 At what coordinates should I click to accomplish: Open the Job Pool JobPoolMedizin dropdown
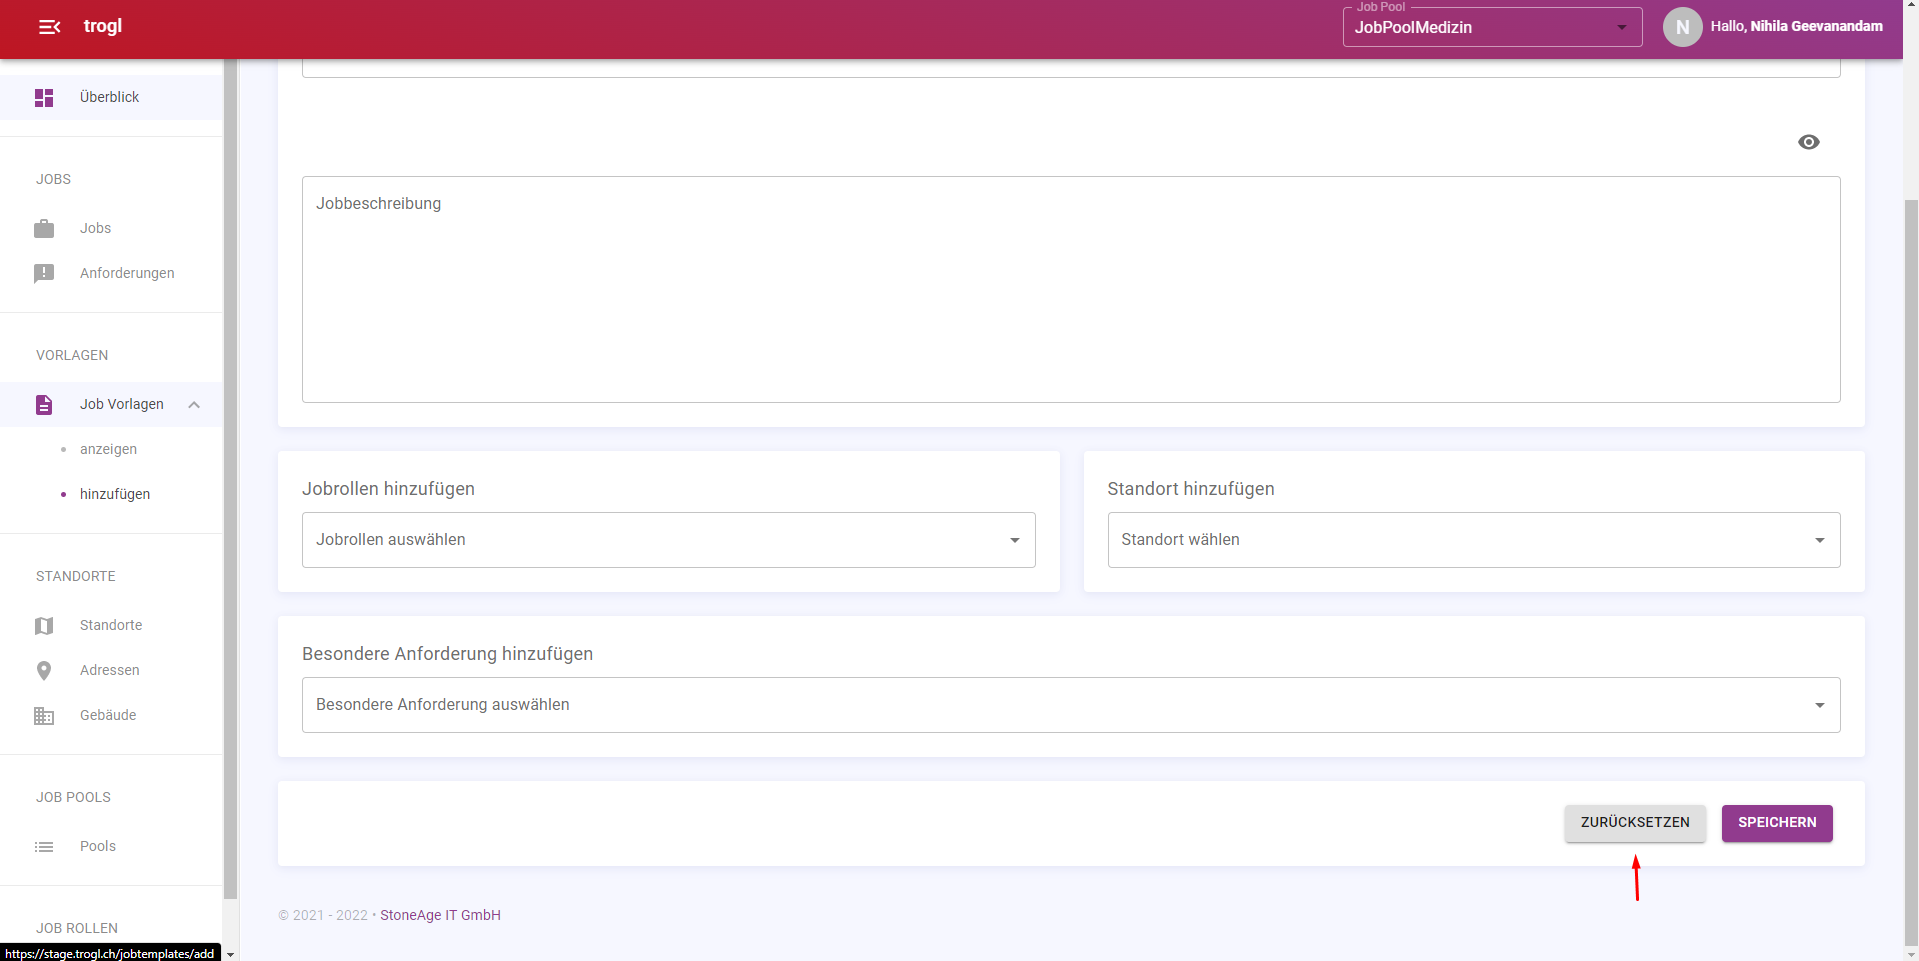[x=1492, y=27]
